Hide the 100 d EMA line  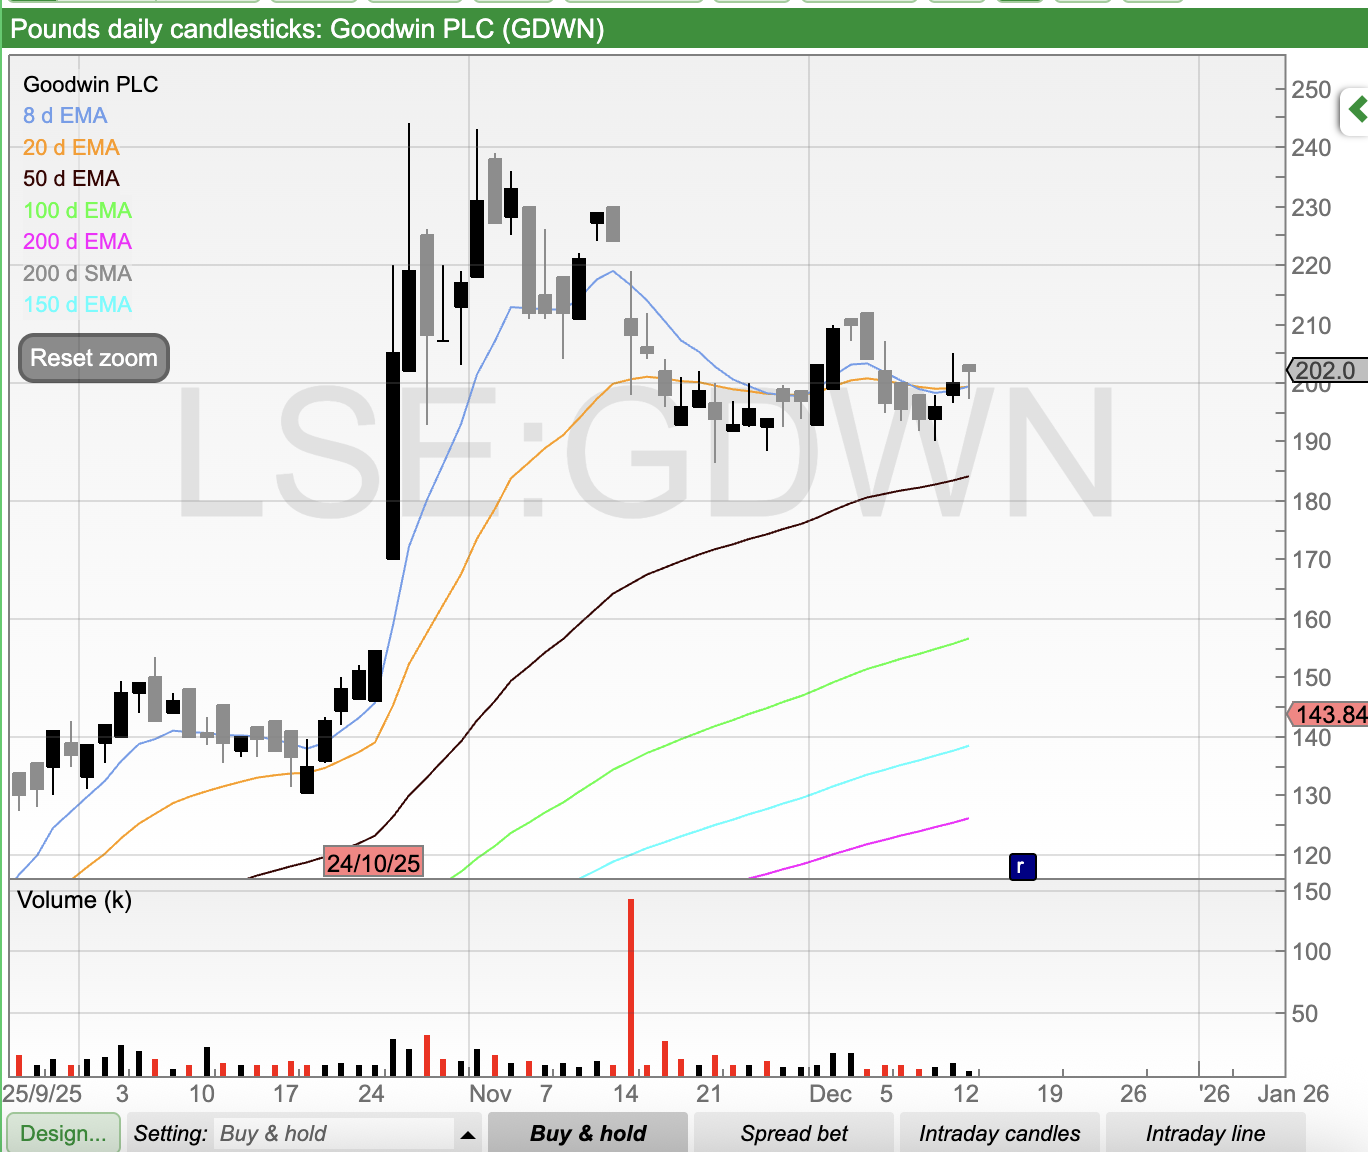tap(77, 211)
